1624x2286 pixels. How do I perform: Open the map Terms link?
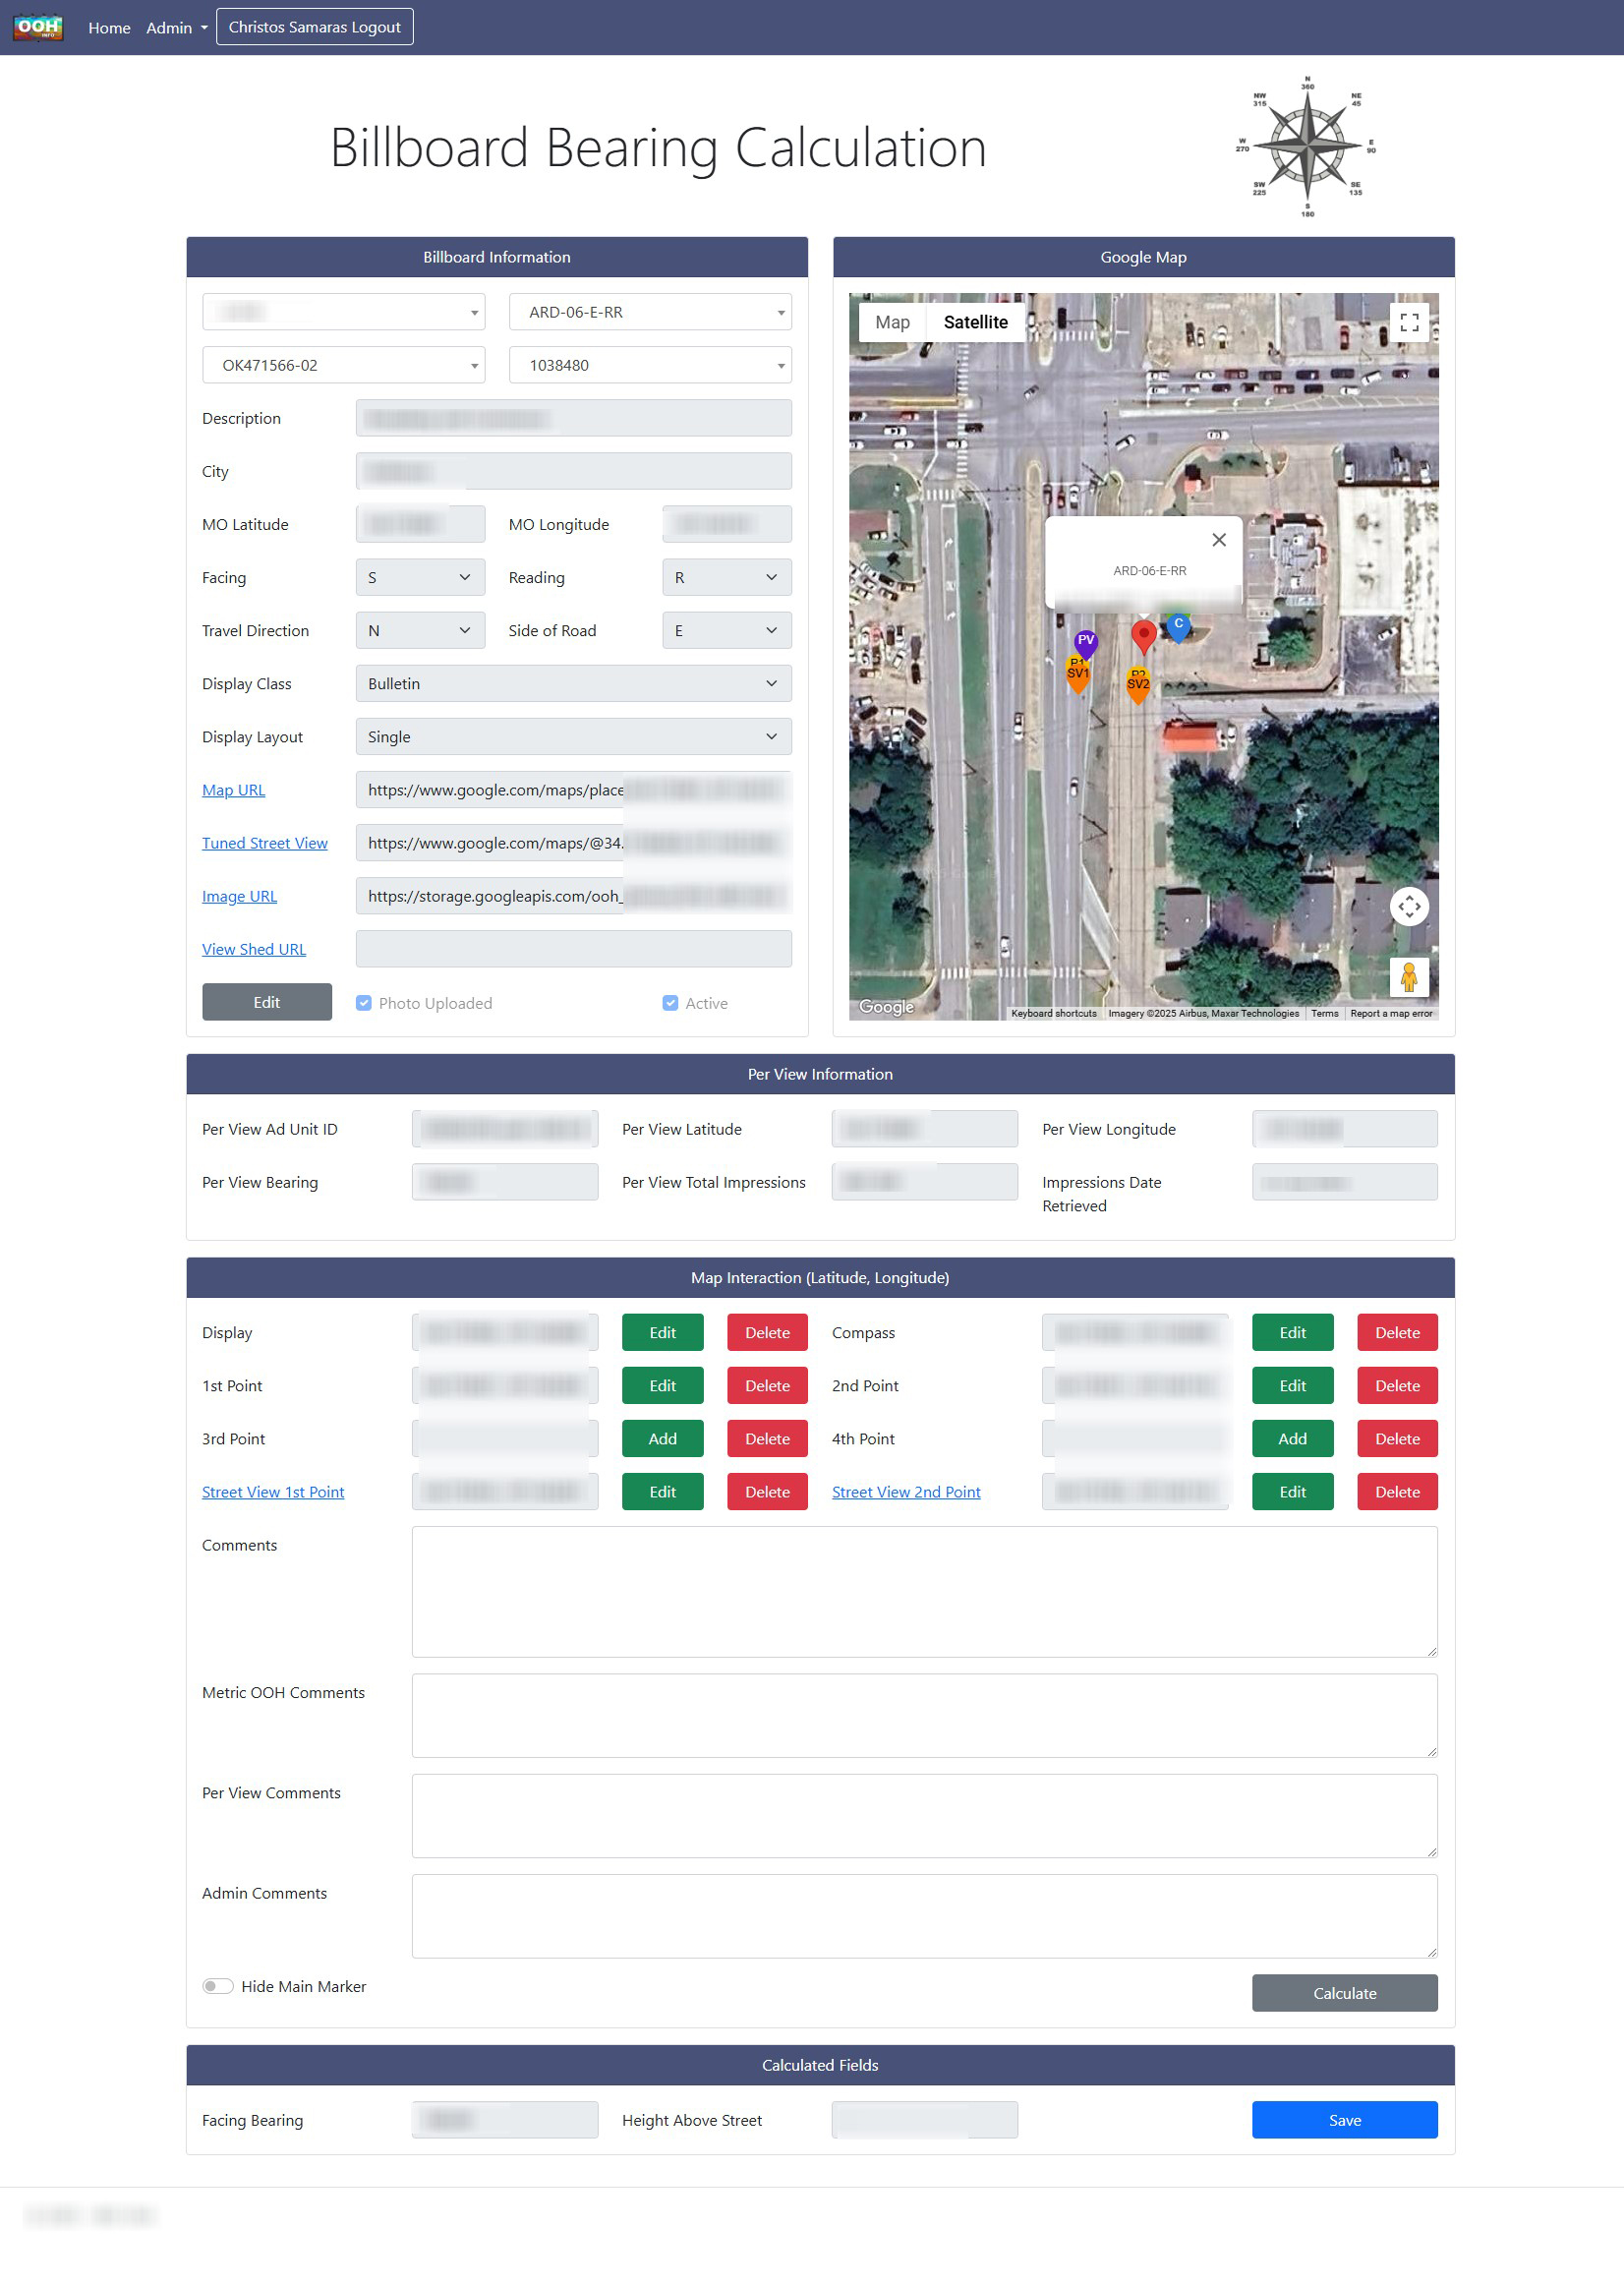pos(1324,1013)
